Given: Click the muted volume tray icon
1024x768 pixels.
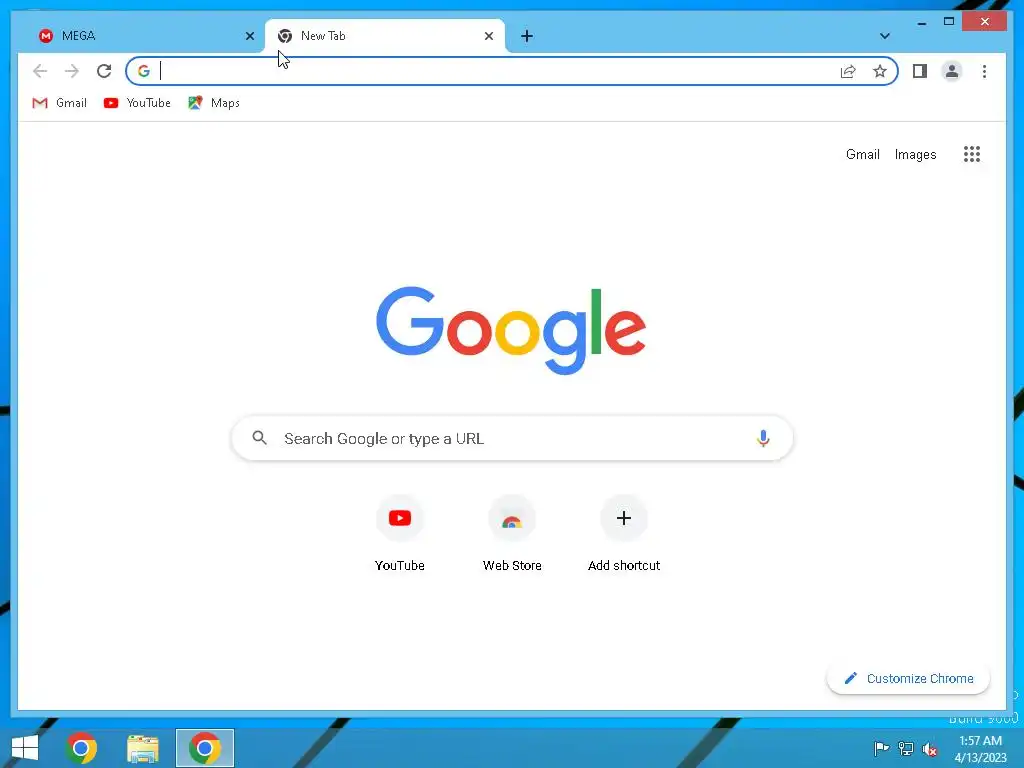Looking at the screenshot, I should pos(930,749).
